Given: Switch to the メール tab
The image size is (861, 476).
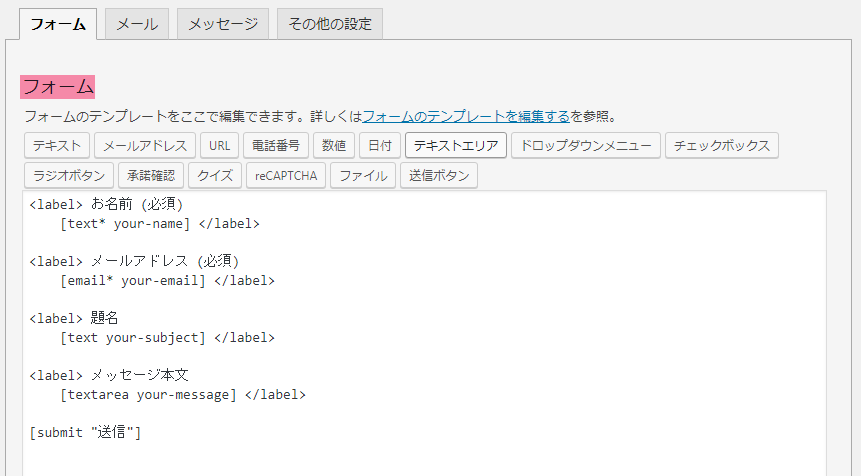Looking at the screenshot, I should tap(137, 24).
